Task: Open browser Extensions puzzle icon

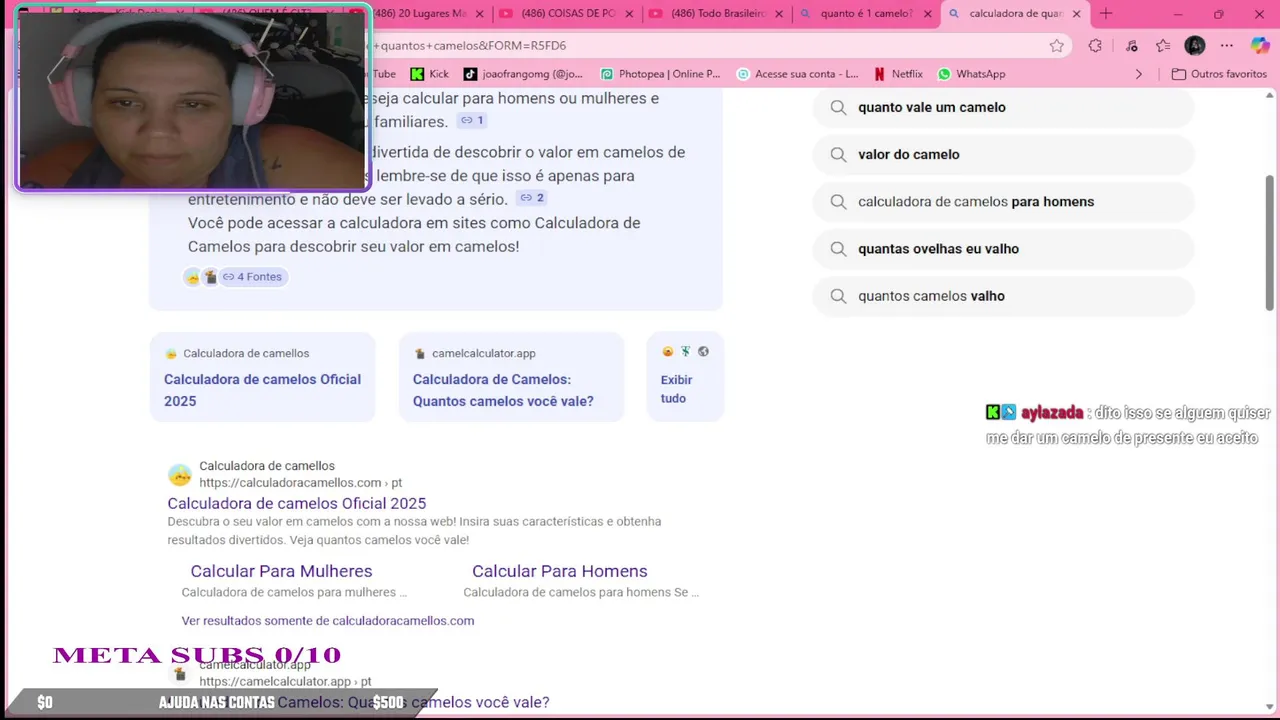Action: (x=1095, y=45)
